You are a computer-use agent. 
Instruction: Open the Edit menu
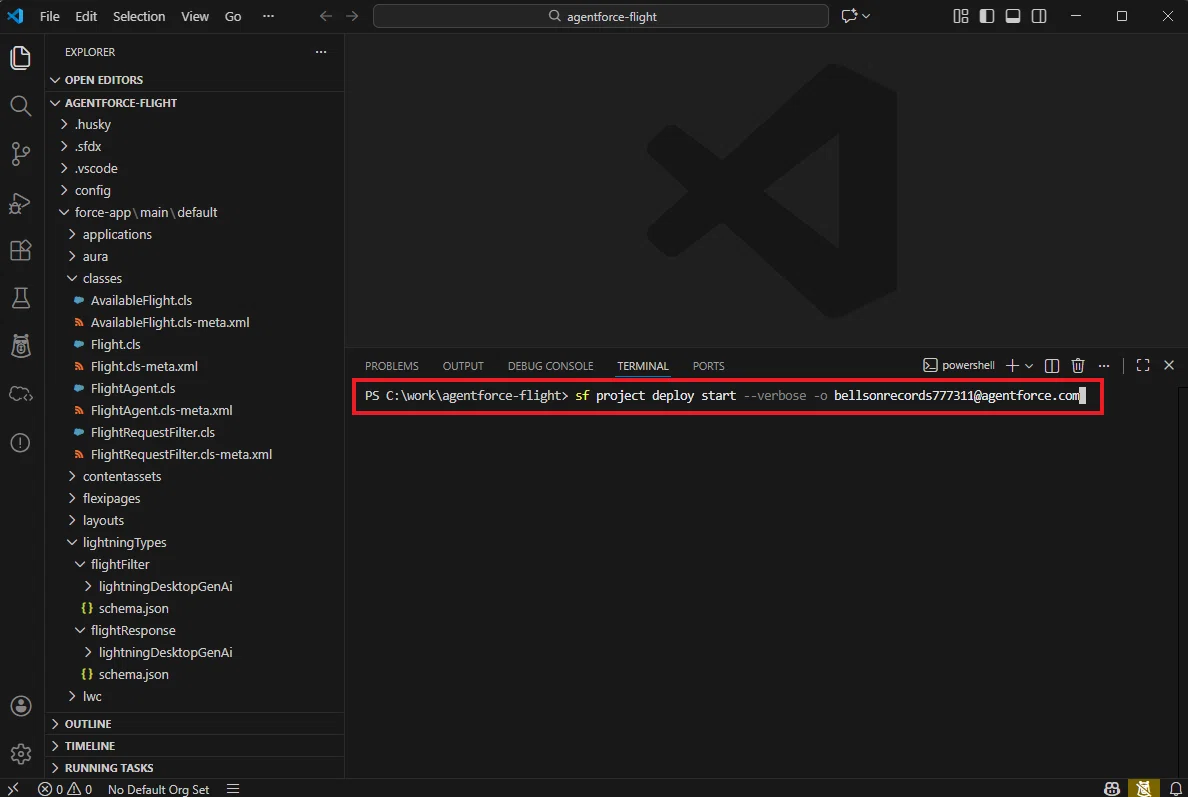(x=86, y=16)
